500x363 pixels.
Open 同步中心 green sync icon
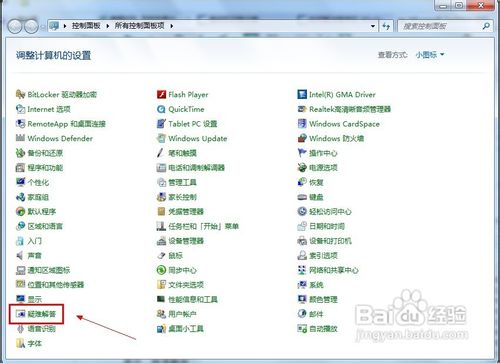161,270
